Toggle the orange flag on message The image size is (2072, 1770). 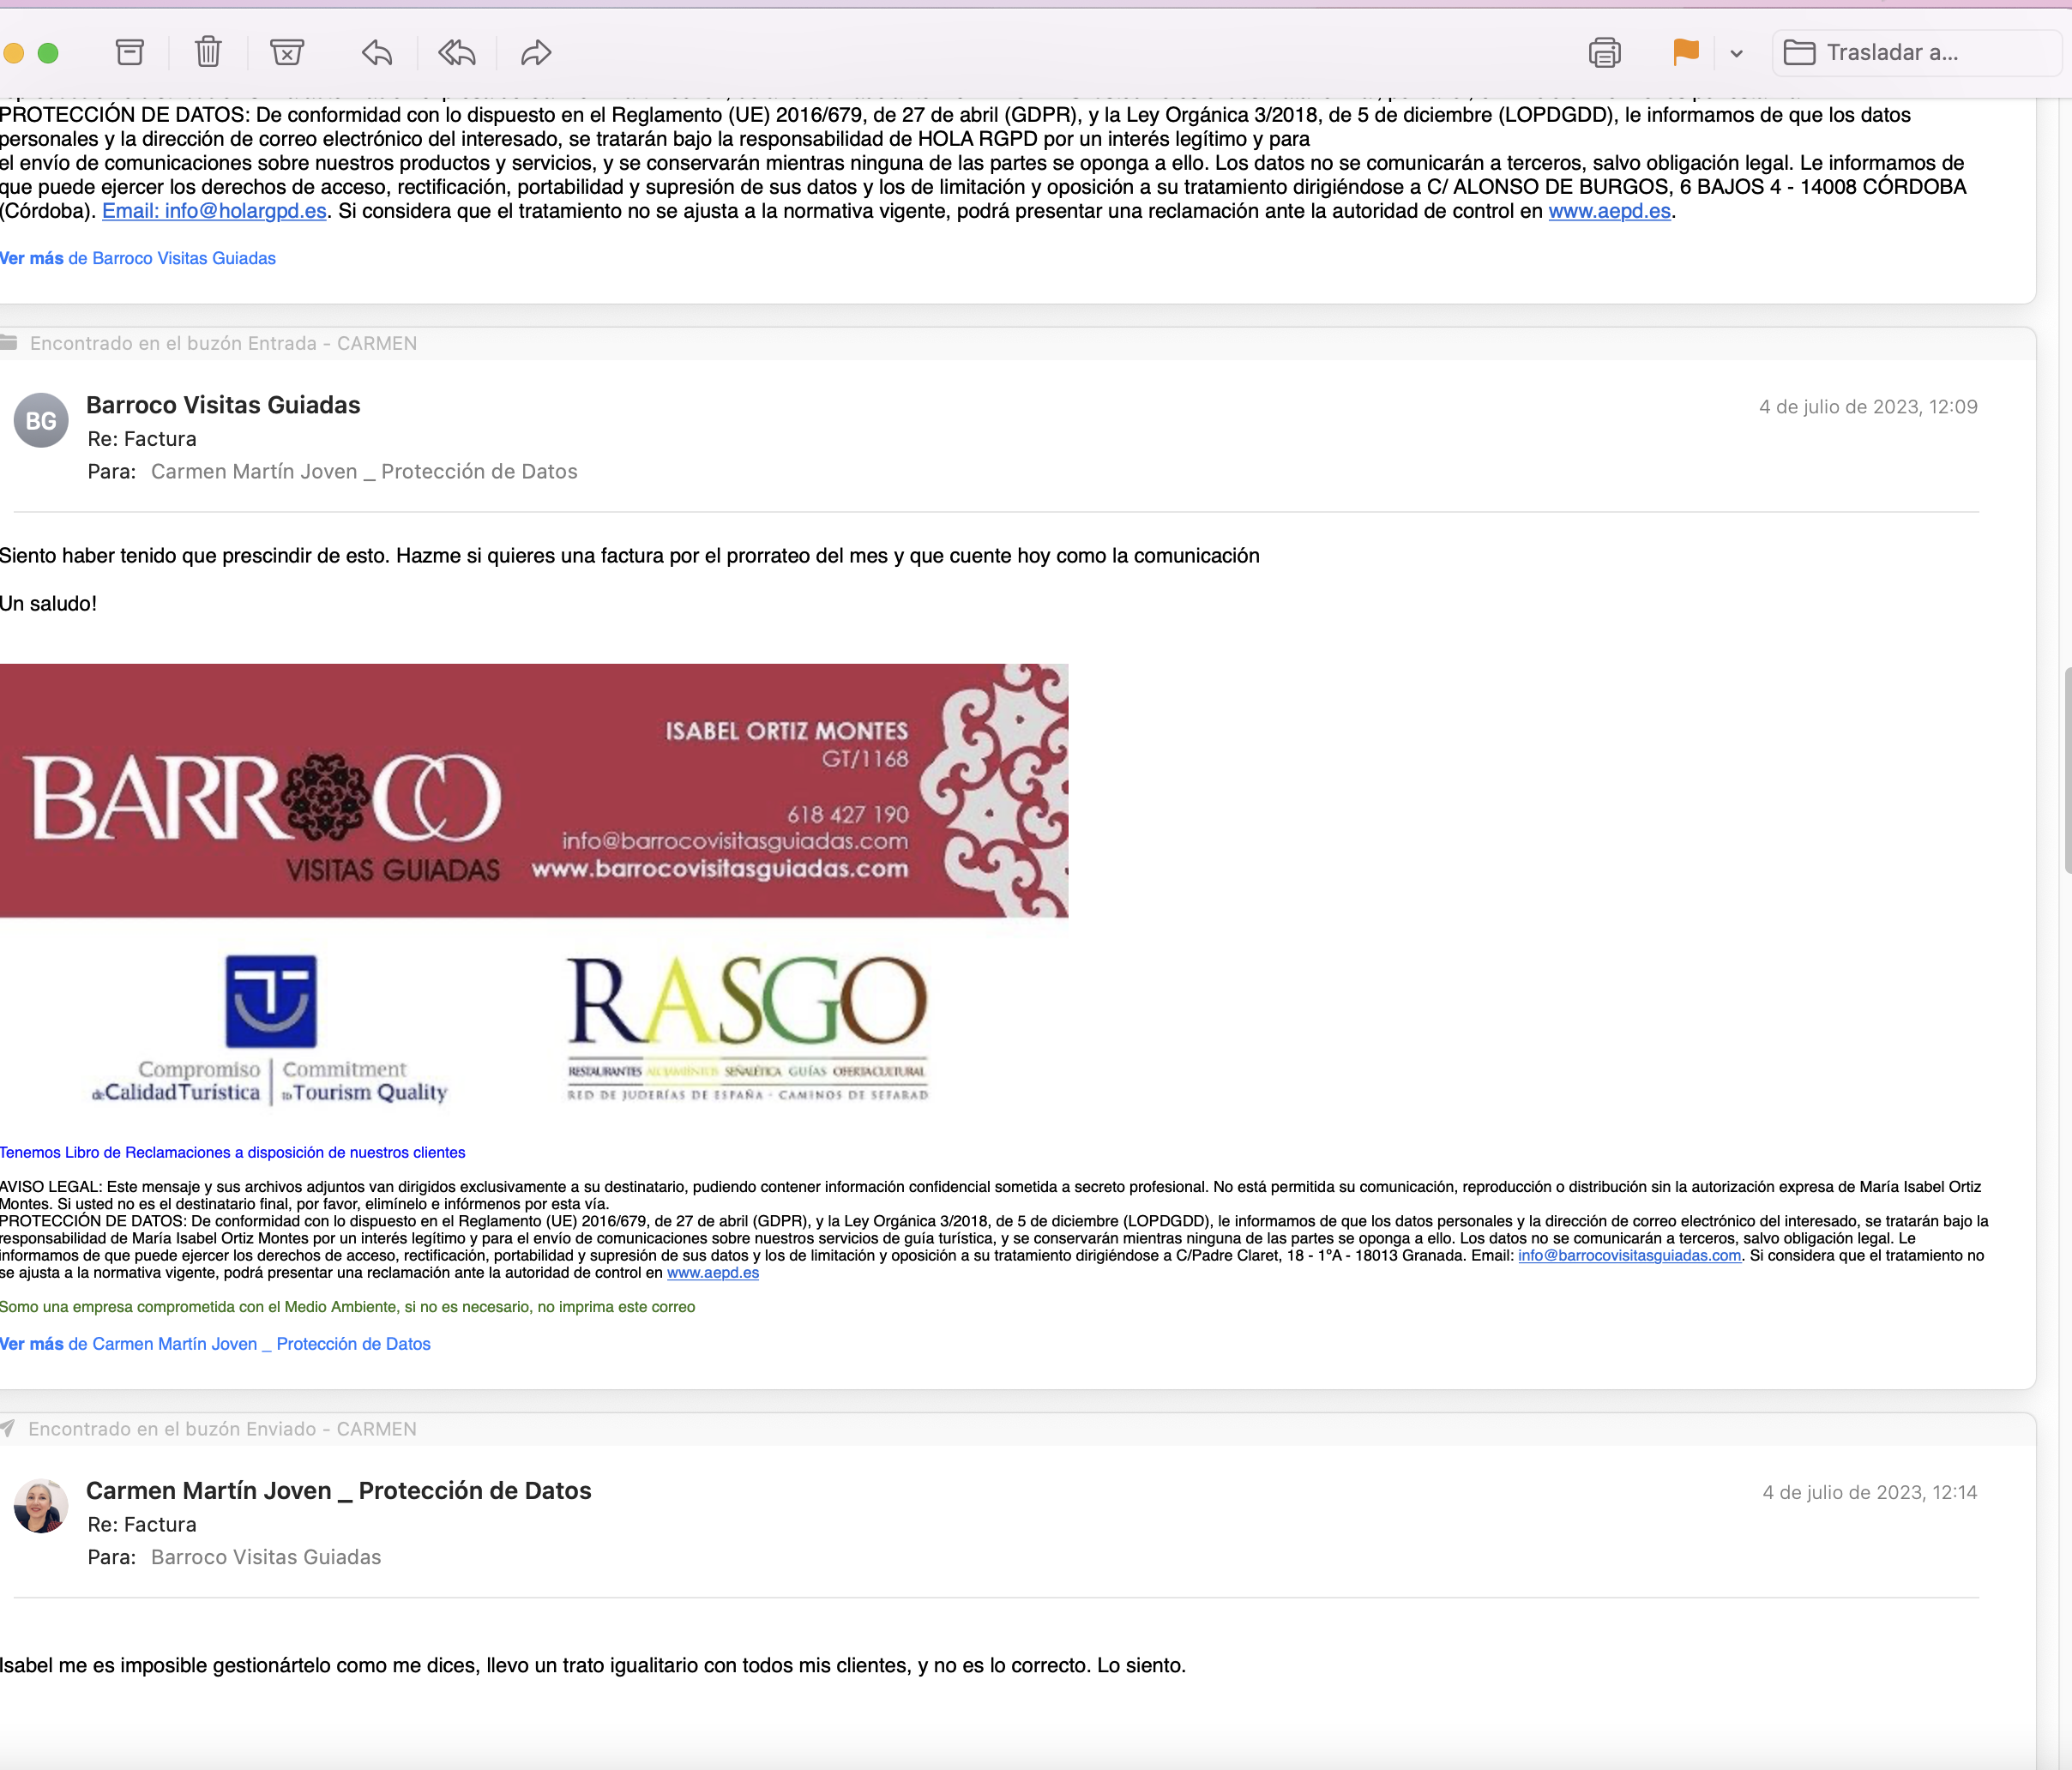point(1685,52)
